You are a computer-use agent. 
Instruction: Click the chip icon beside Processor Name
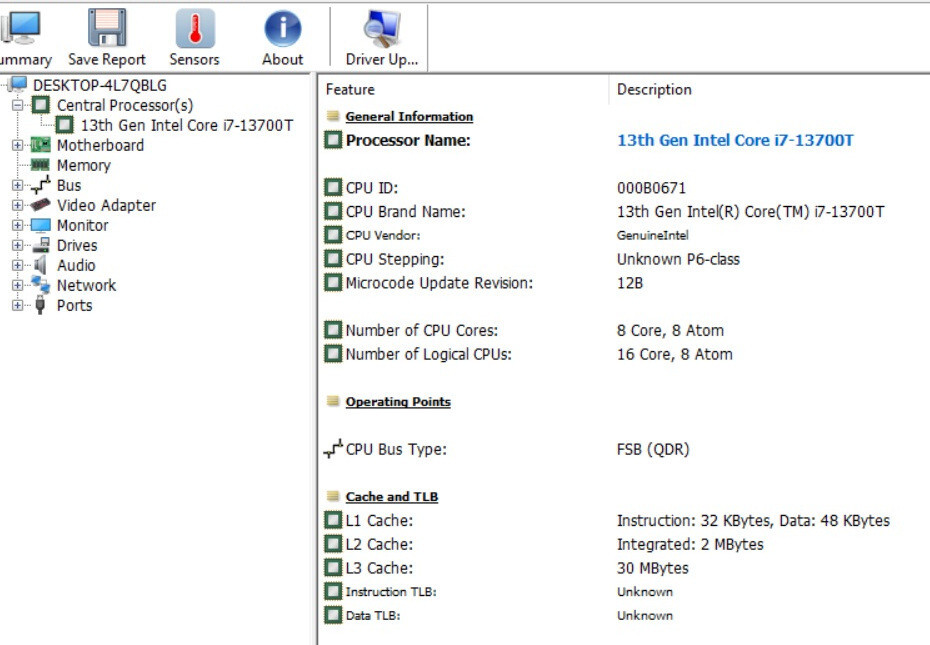(333, 140)
